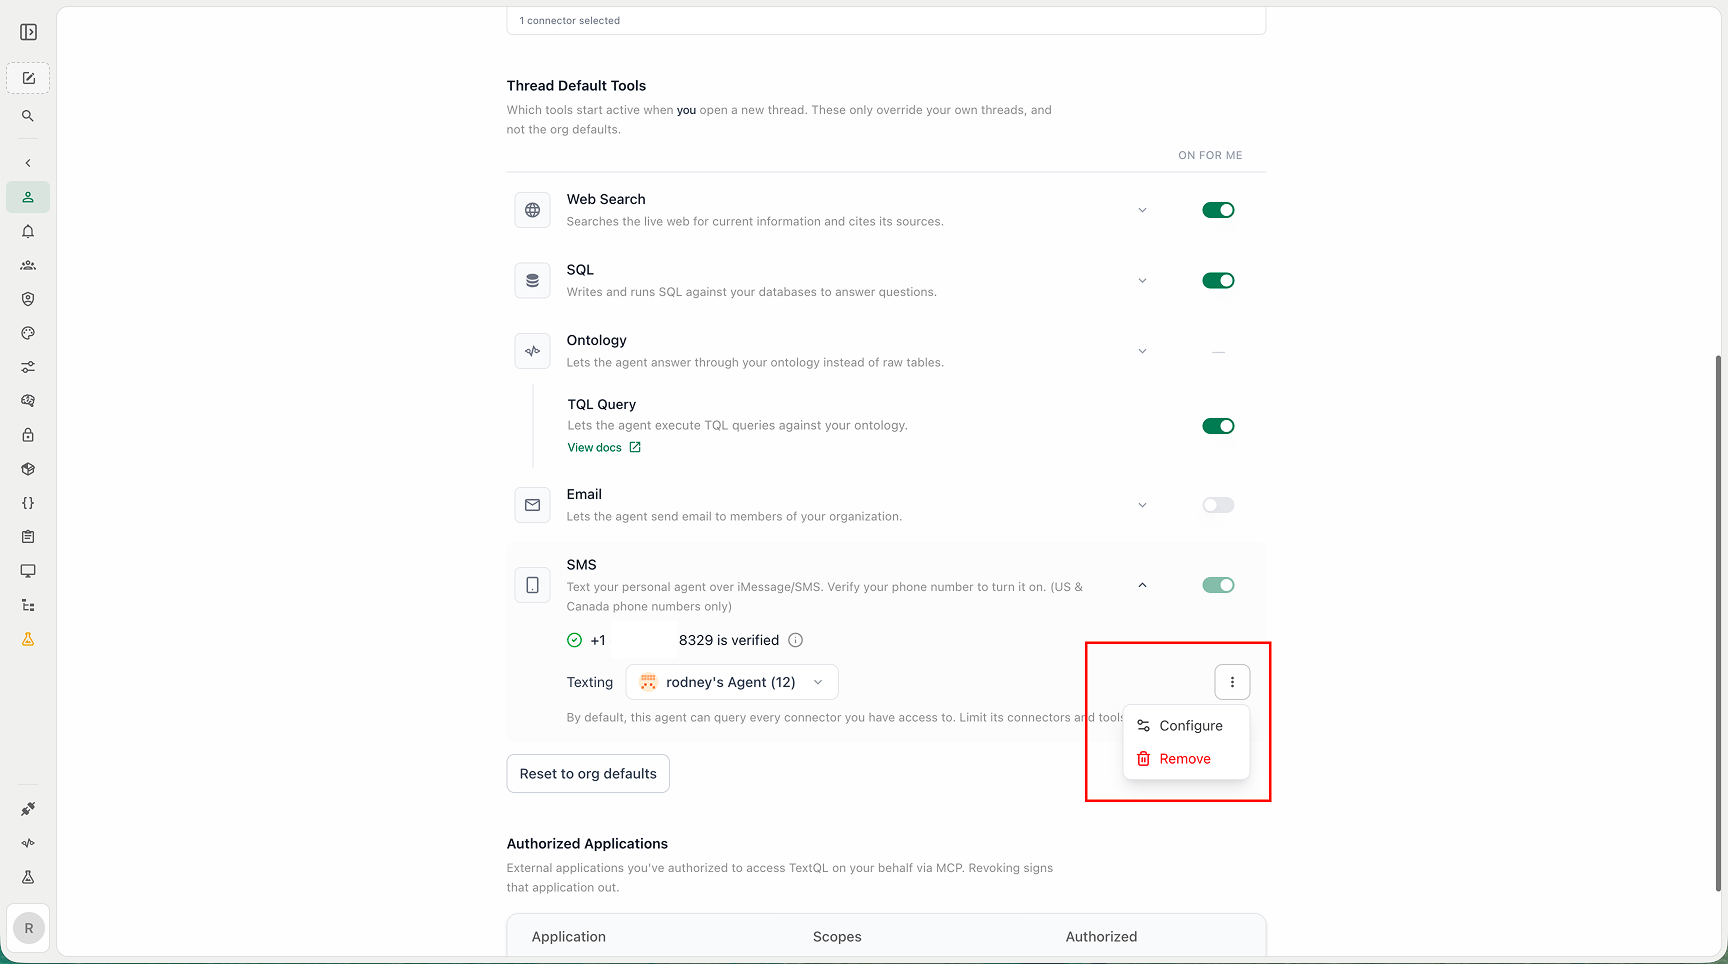Choose Configure from the popup menu

click(x=1186, y=726)
